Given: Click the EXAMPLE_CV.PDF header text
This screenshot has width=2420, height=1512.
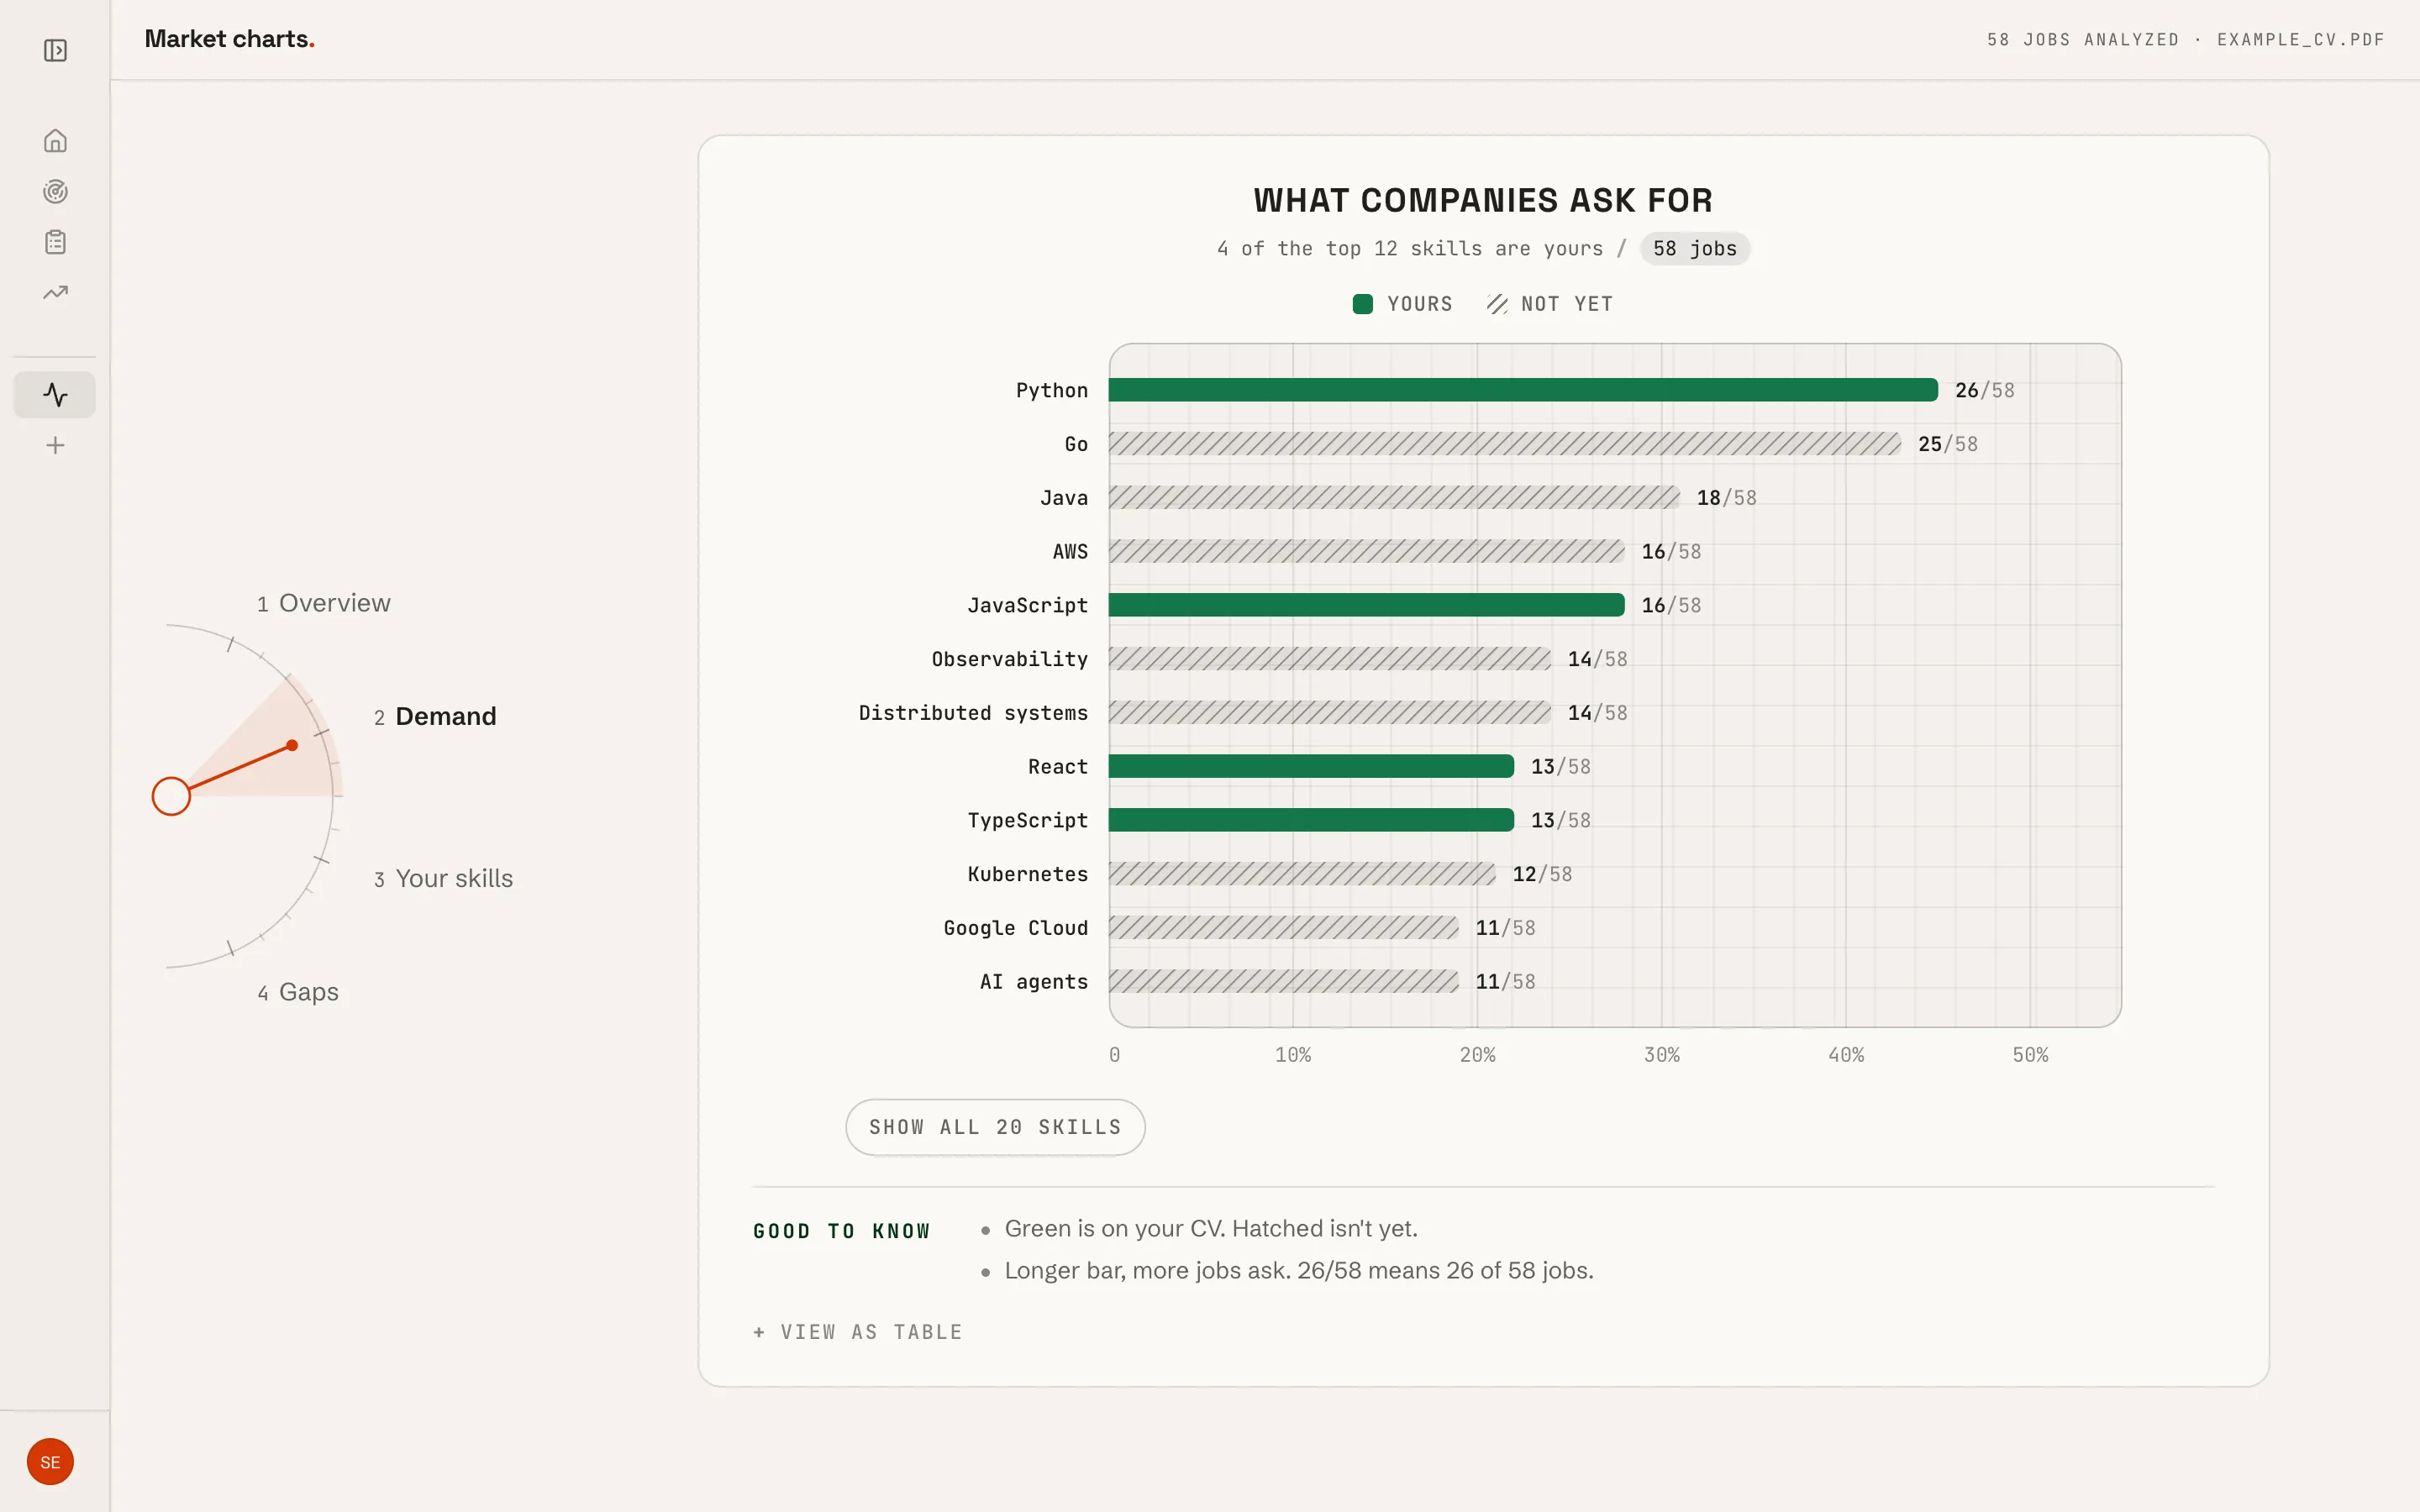Looking at the screenshot, I should coord(2301,40).
